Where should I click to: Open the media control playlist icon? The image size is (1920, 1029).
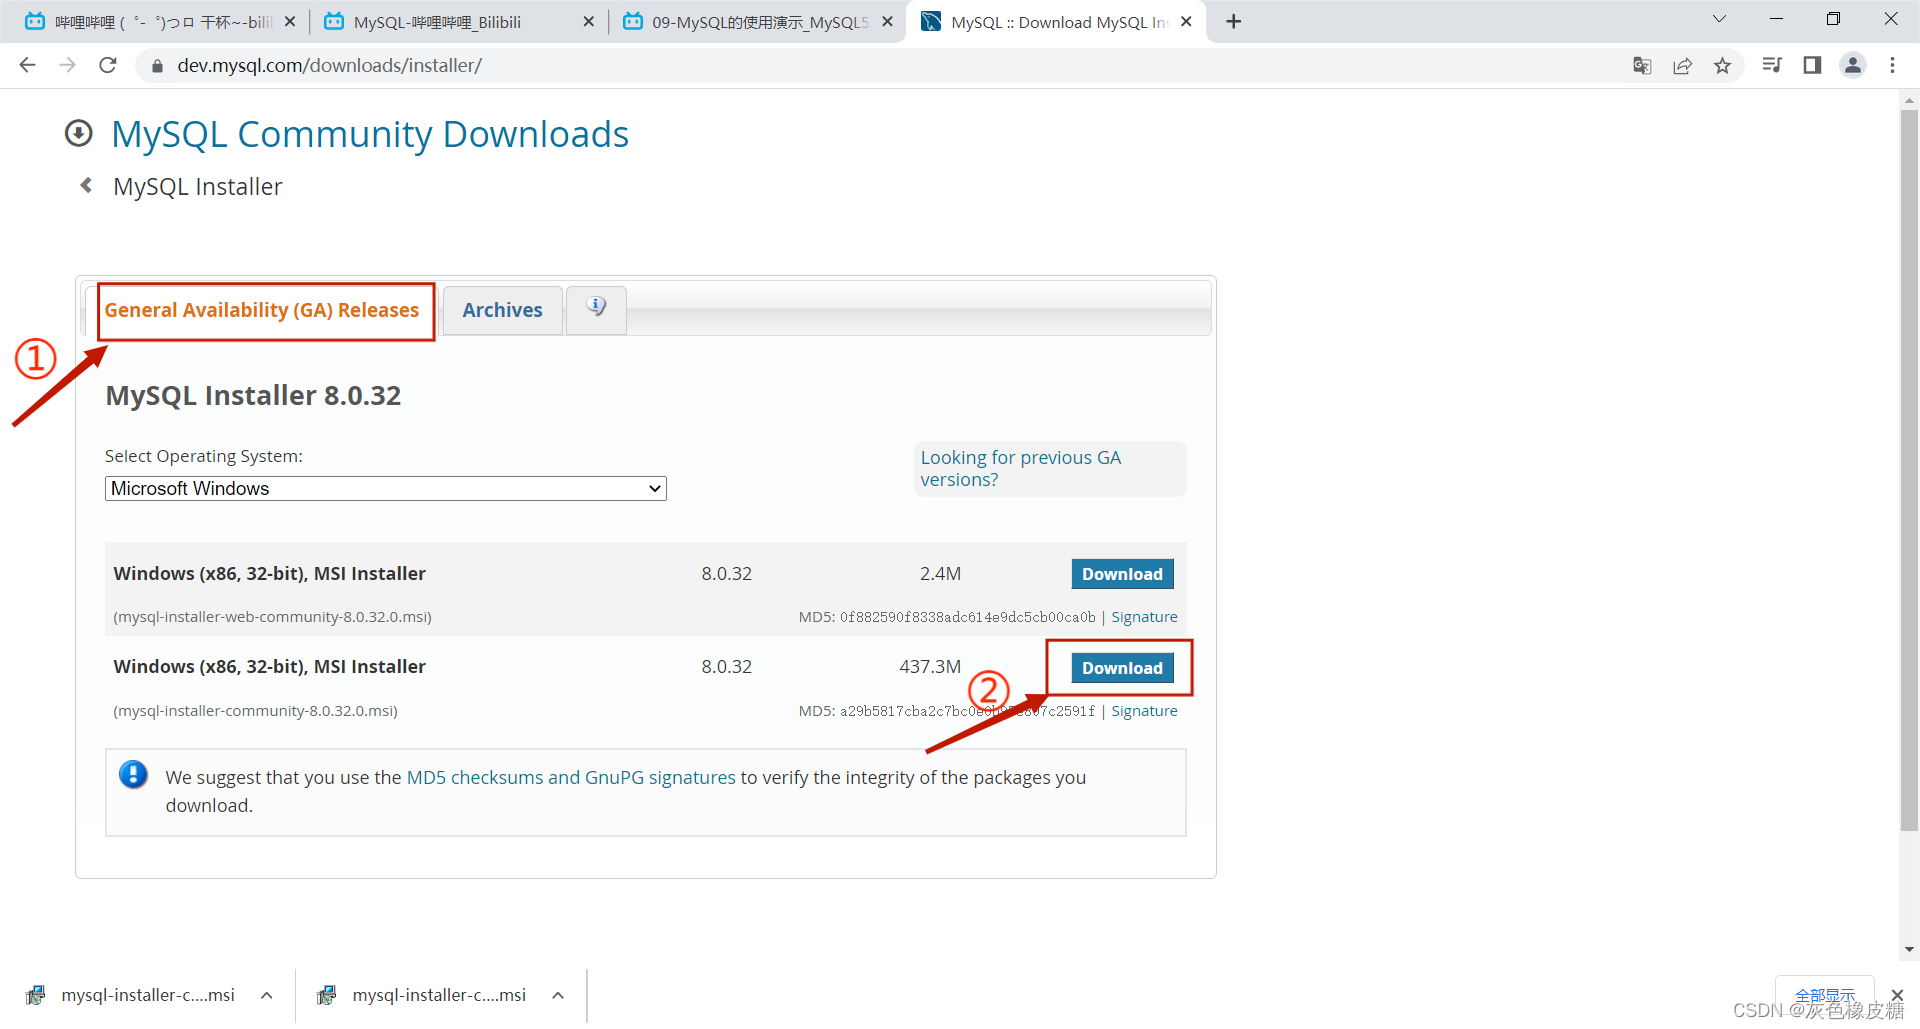(x=1772, y=65)
